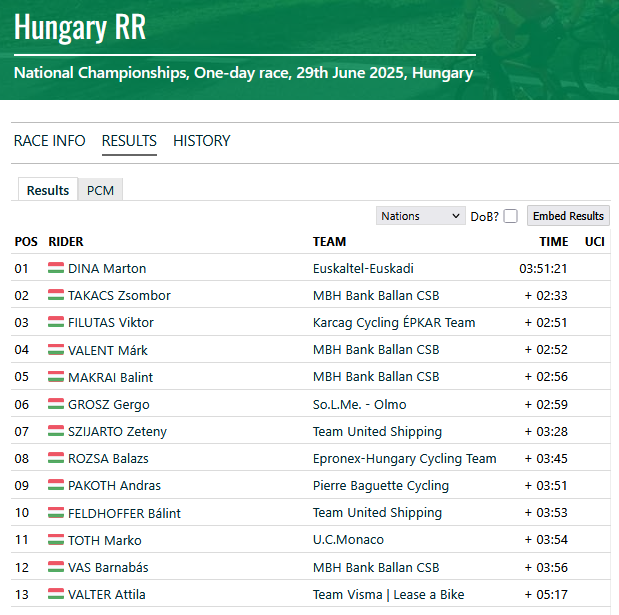Open Team United Shipping in FELDHOFFER row

[377, 512]
